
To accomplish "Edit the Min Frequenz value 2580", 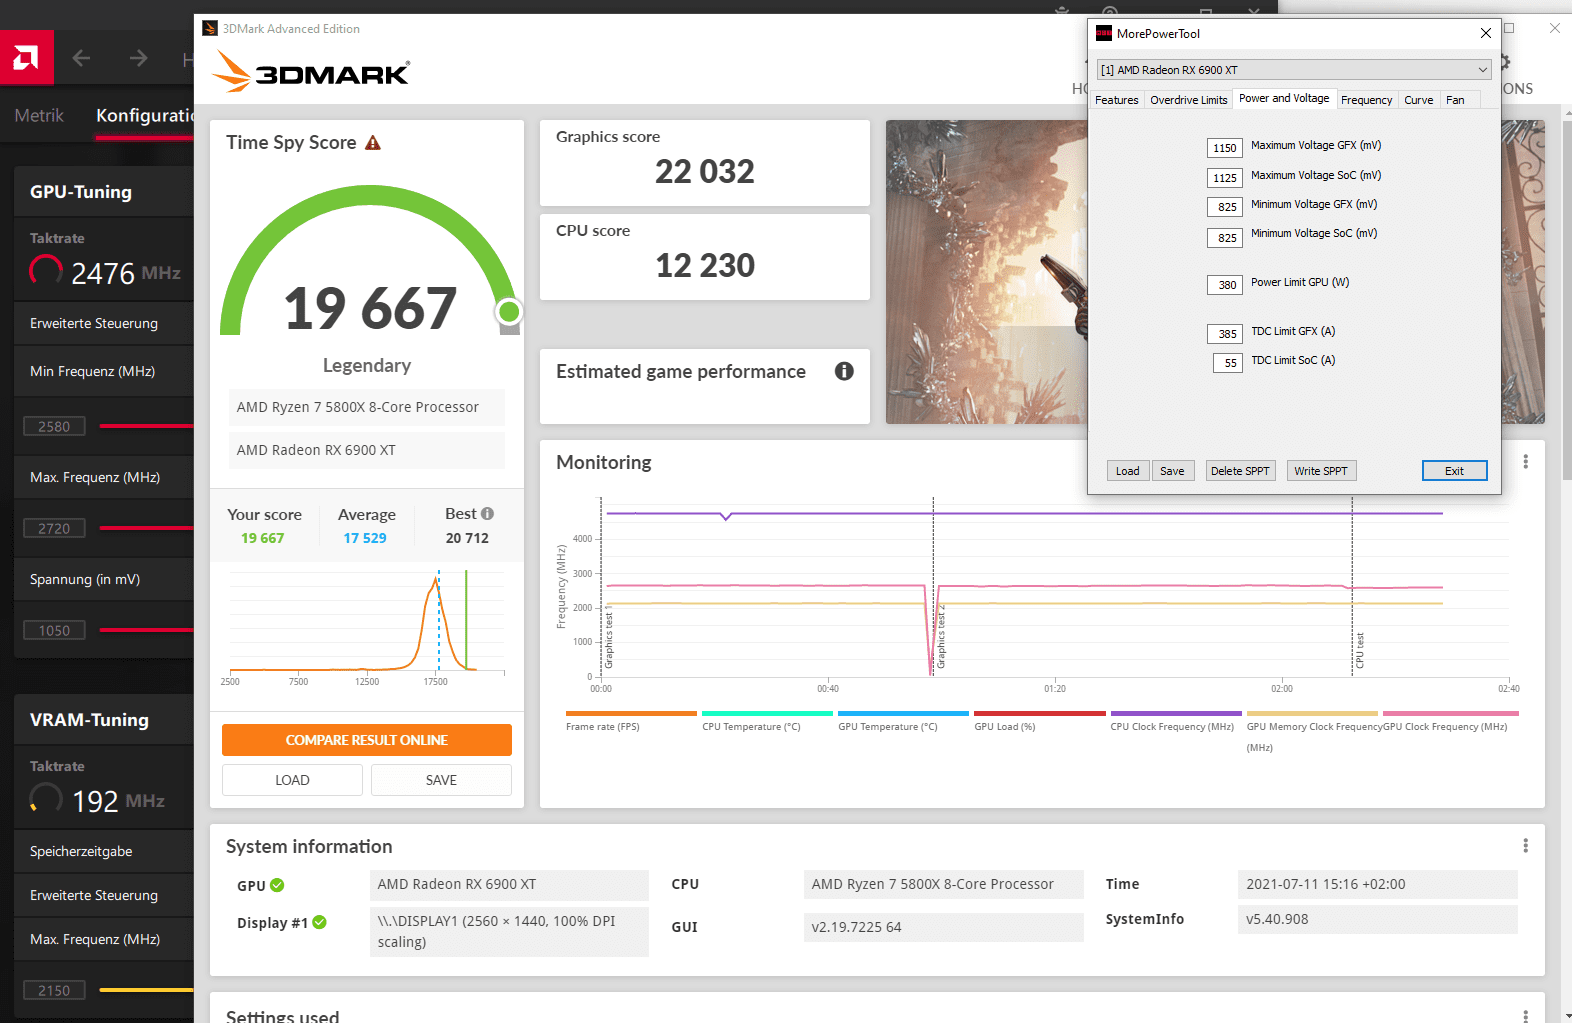I will tap(54, 426).
